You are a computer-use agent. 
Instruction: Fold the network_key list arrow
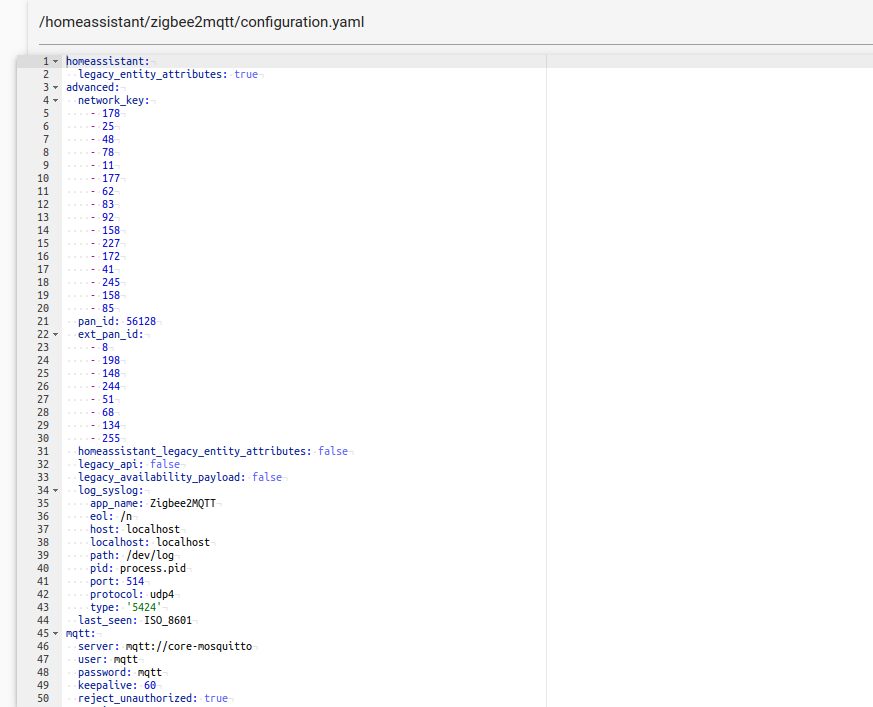click(x=55, y=100)
